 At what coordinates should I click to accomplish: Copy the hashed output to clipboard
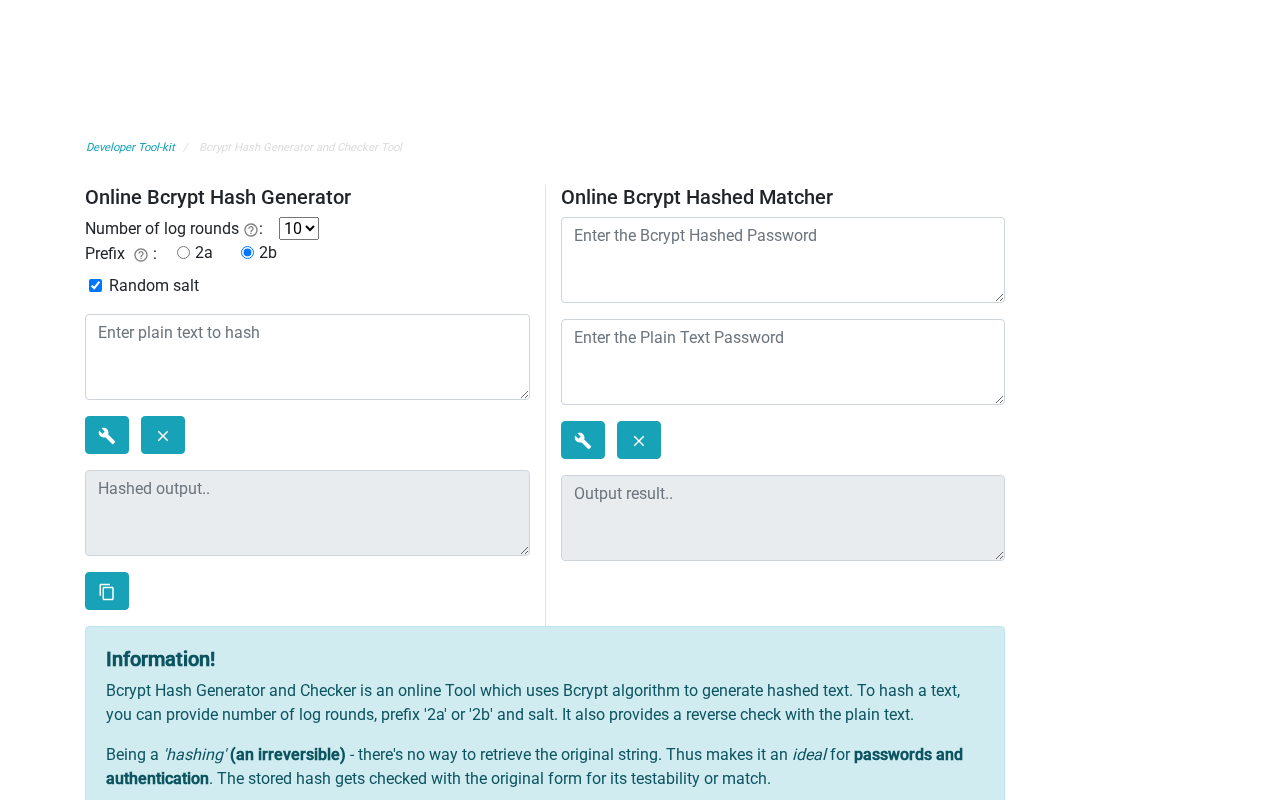107,591
